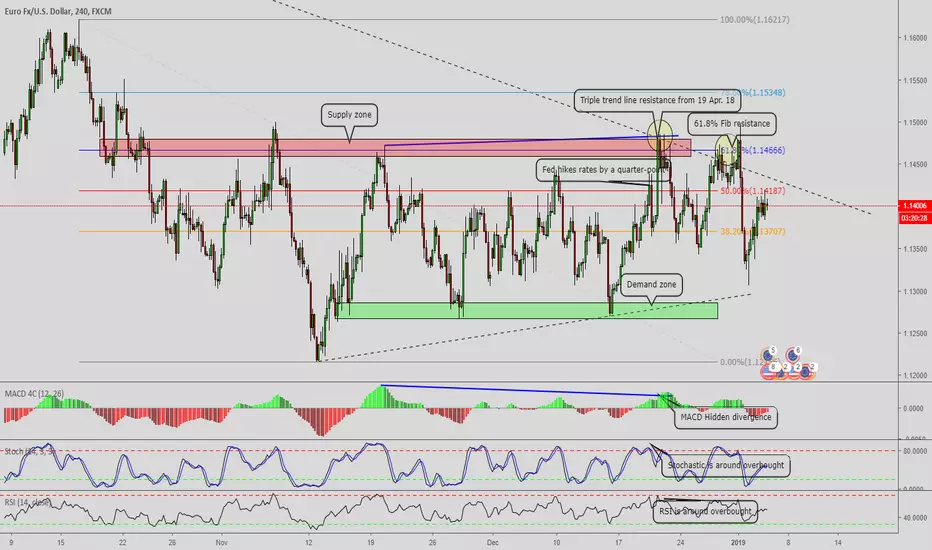Click the yellow circle marking the 61.8% Fib touch
This screenshot has height=550, width=932.
pyautogui.click(x=728, y=149)
